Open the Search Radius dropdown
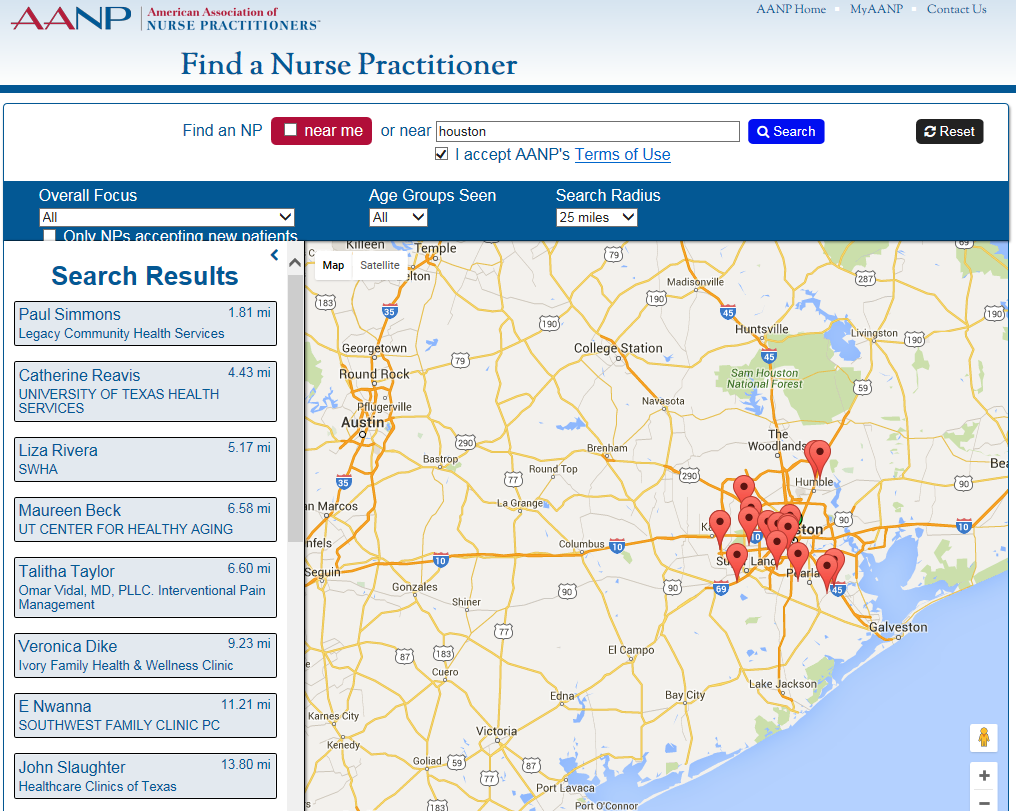 click(597, 217)
